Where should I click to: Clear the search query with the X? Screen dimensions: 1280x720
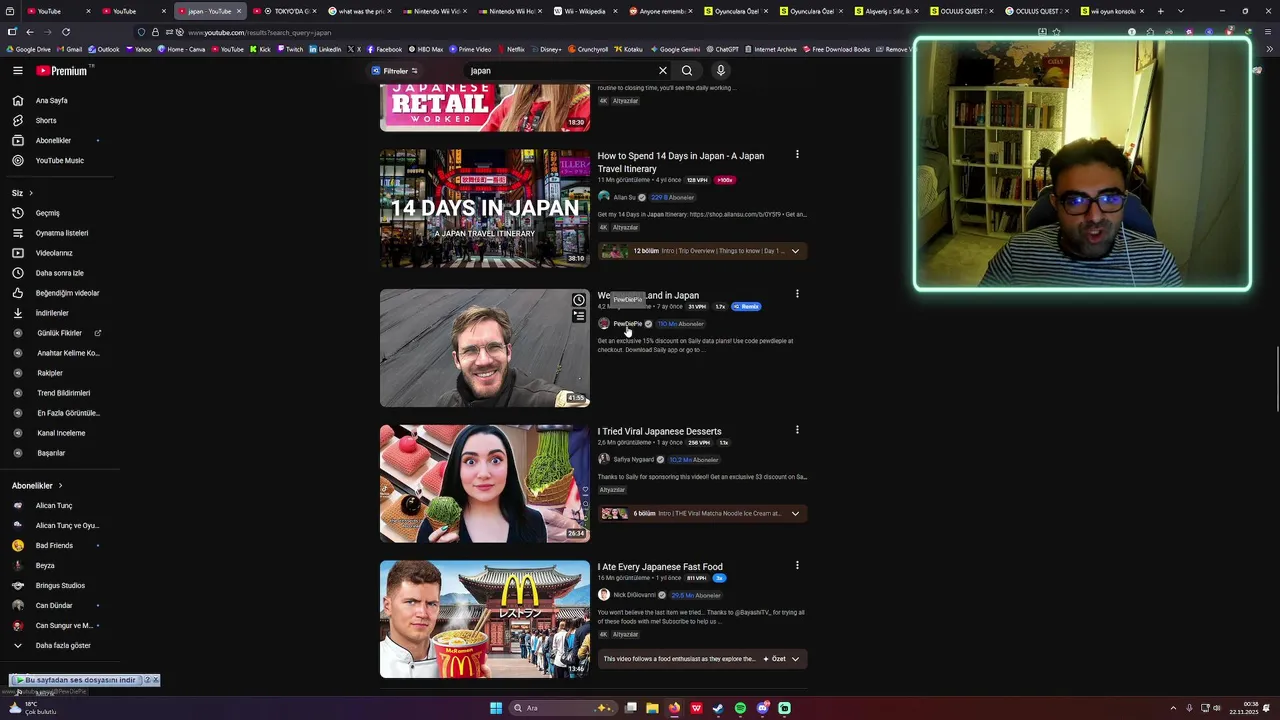click(x=662, y=71)
